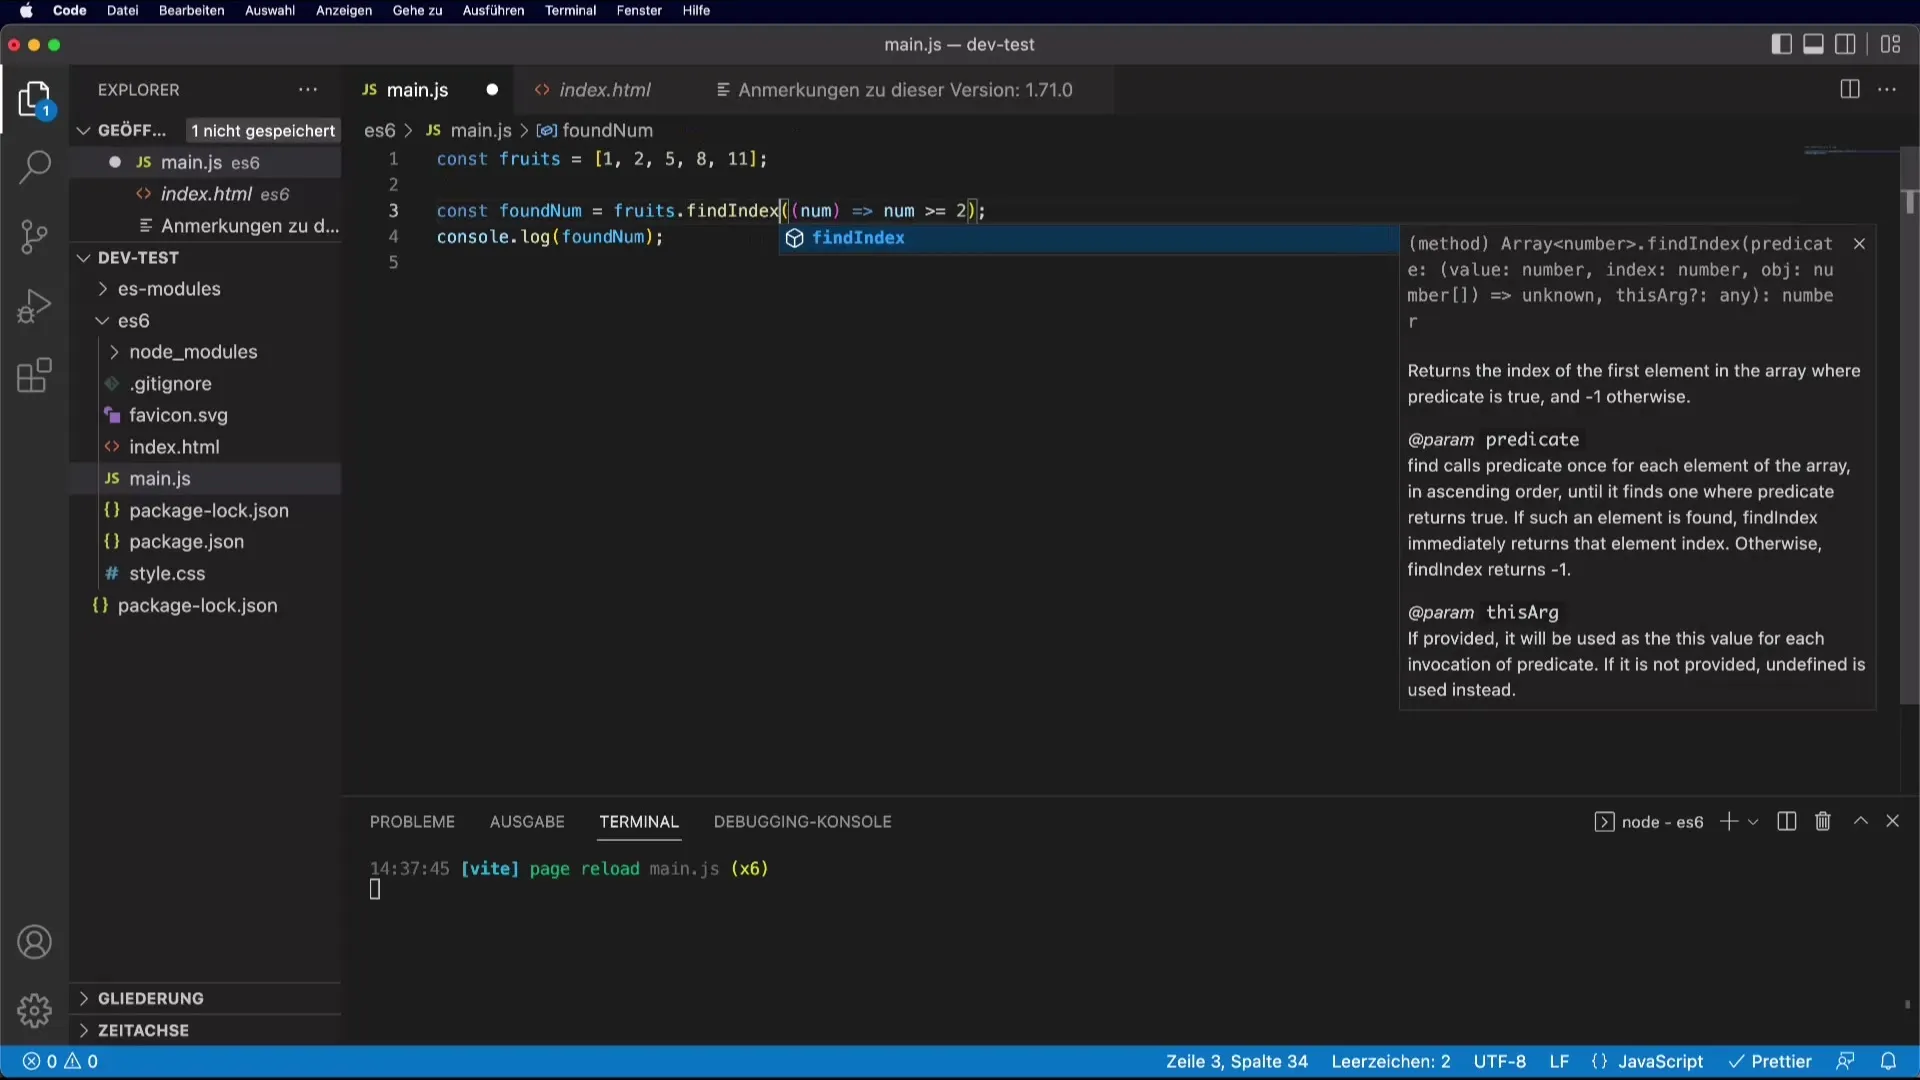Image resolution: width=1920 pixels, height=1080 pixels.
Task: Close the terminal panel
Action: coord(1892,821)
